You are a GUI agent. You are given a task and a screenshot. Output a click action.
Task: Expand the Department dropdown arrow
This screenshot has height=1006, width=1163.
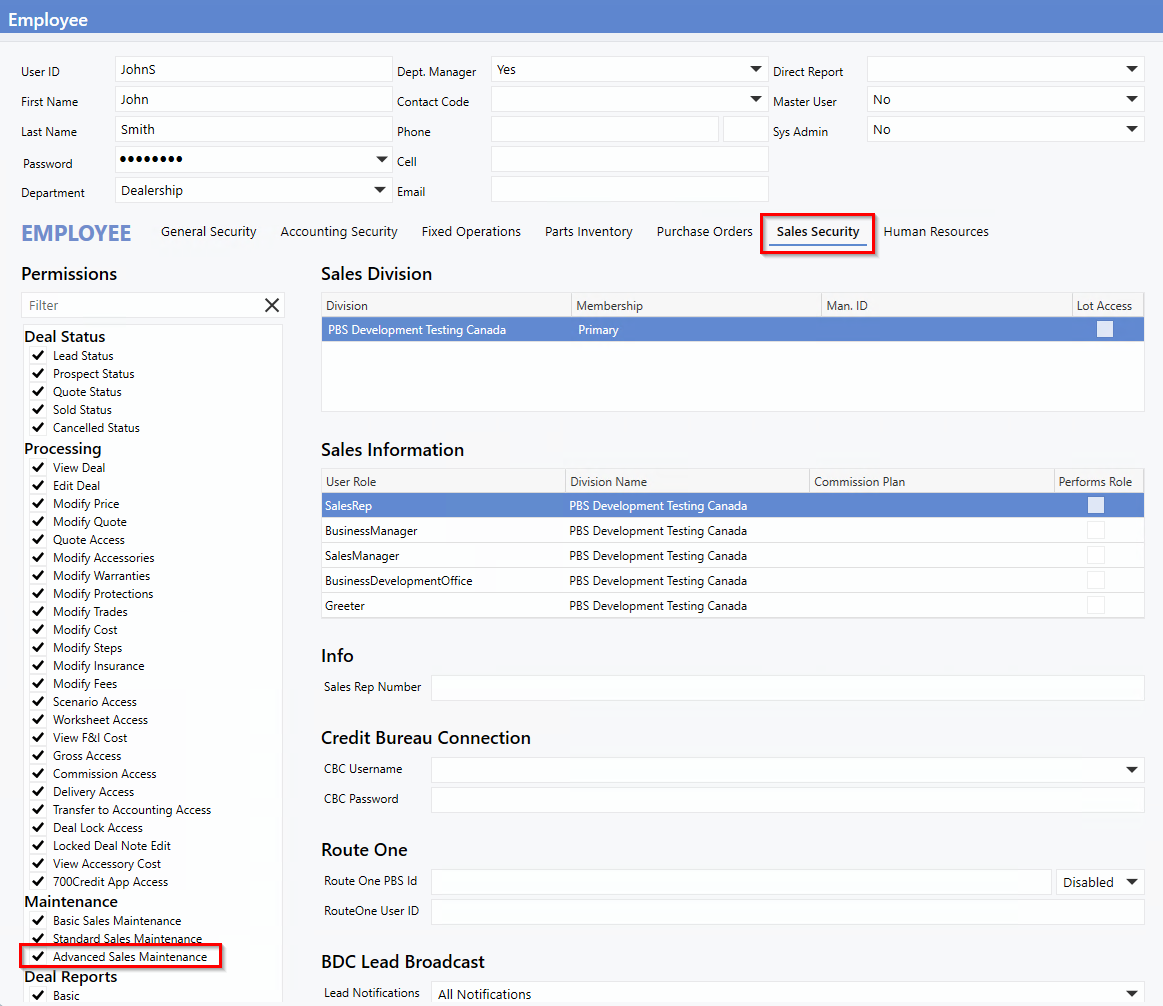[380, 190]
